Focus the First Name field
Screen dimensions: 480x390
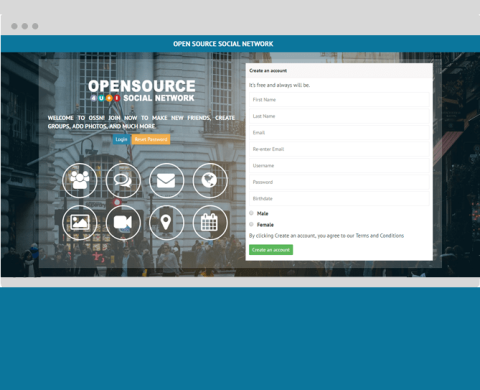tap(339, 100)
